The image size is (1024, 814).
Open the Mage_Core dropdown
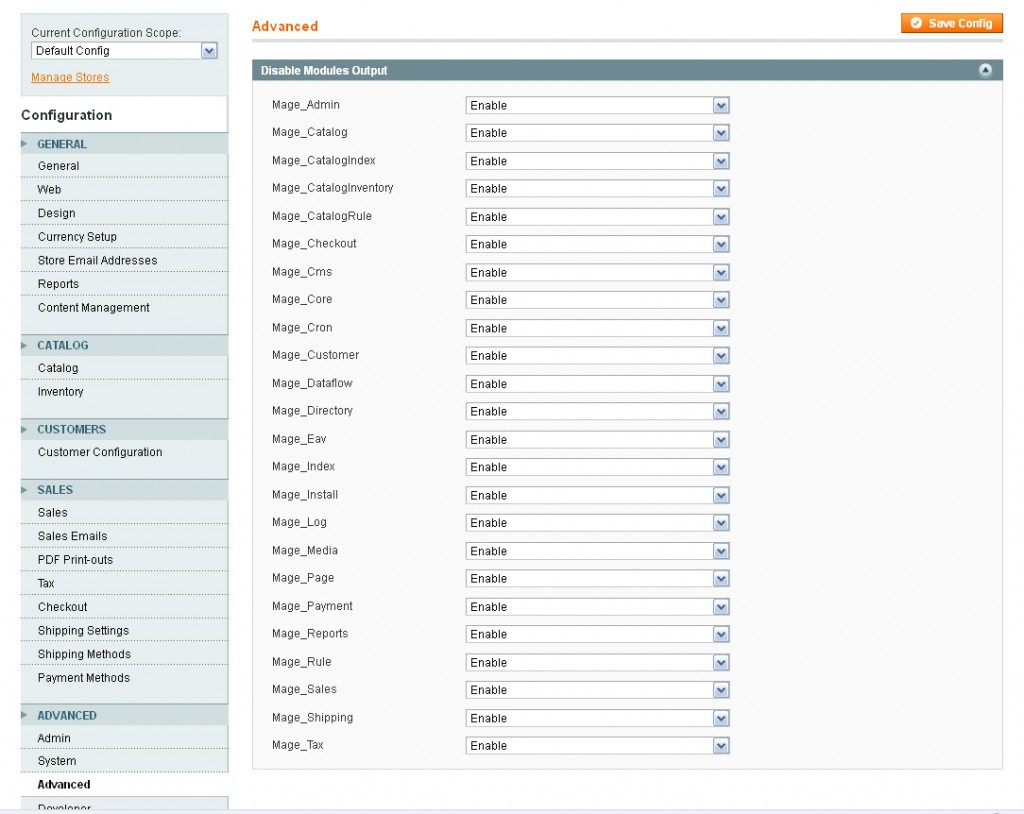(x=597, y=300)
